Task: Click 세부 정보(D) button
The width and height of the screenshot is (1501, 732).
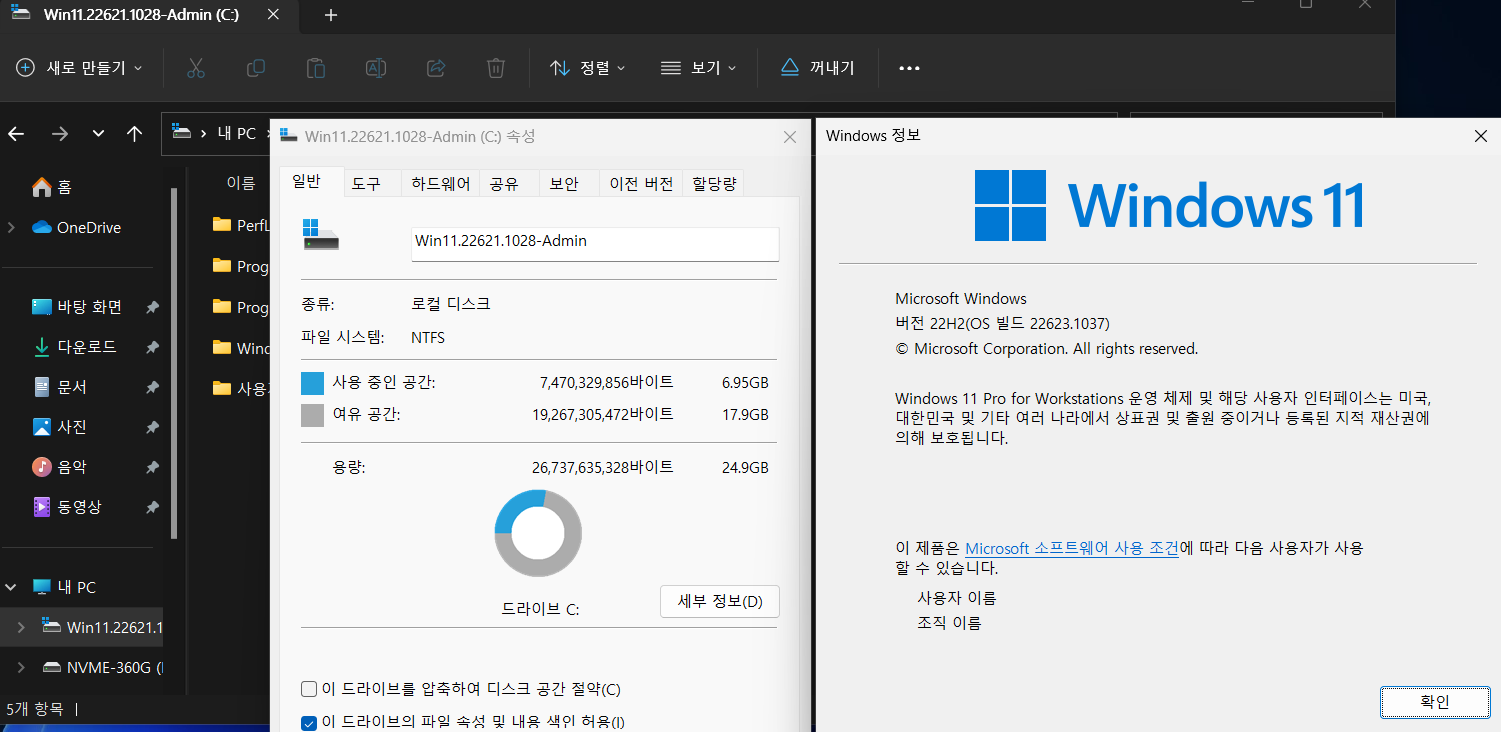Action: (x=720, y=602)
